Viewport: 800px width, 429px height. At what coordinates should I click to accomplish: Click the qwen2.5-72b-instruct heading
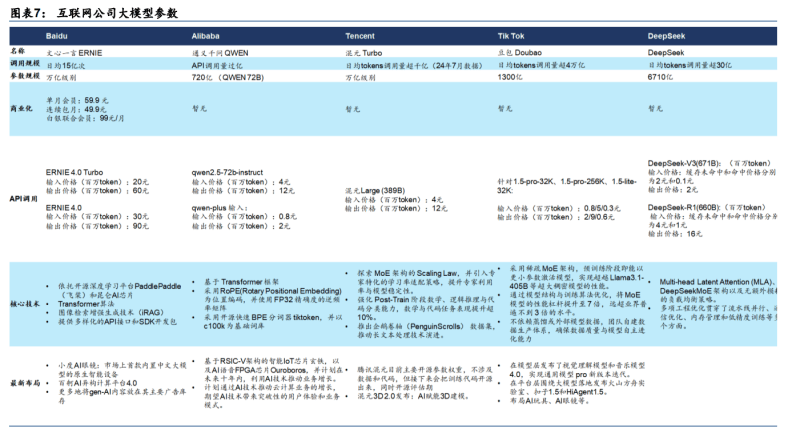[228, 172]
